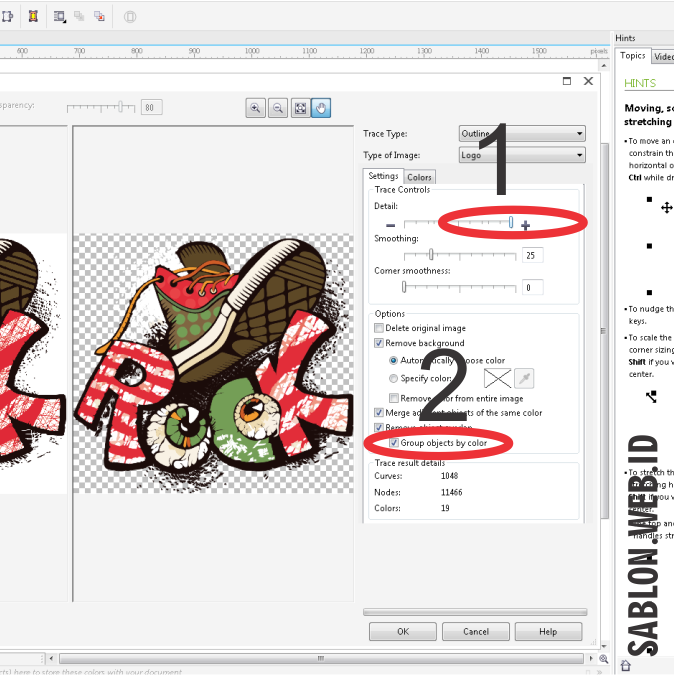Click the detail minus icon
This screenshot has width=675, height=675.
[x=390, y=225]
